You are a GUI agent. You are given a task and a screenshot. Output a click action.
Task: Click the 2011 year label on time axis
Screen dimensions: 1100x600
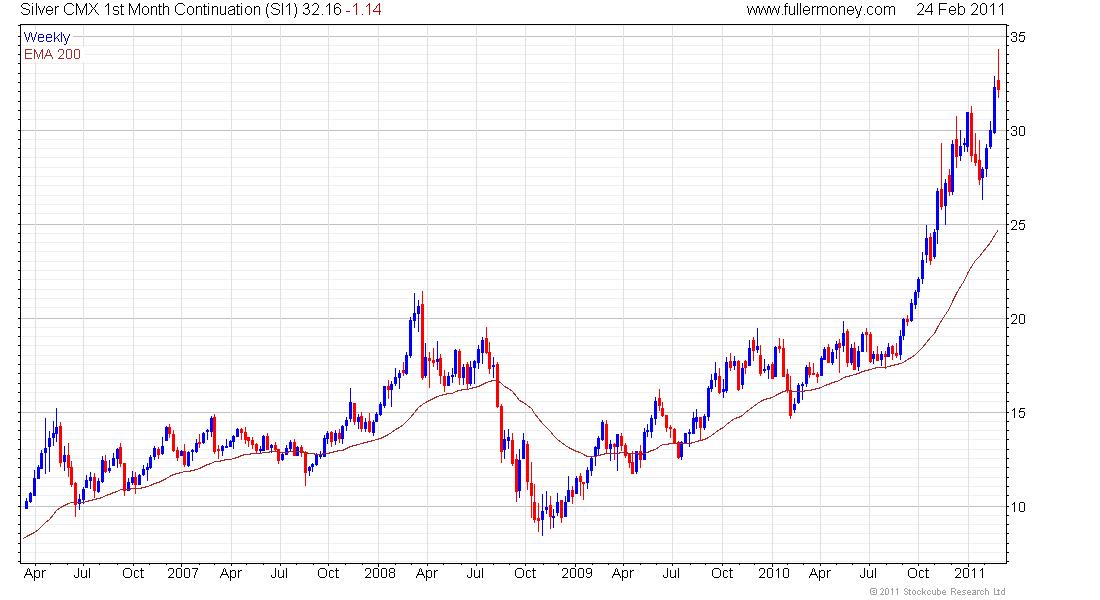(969, 573)
